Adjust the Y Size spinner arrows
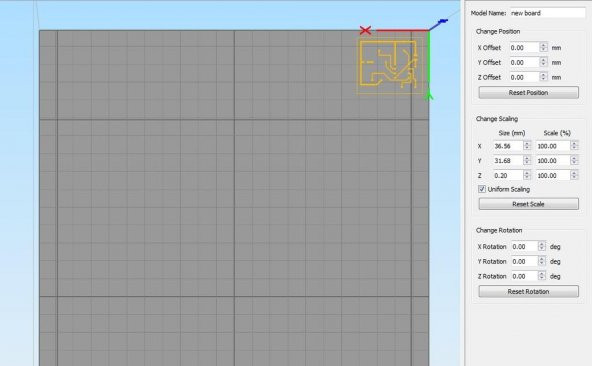 pyautogui.click(x=527, y=161)
